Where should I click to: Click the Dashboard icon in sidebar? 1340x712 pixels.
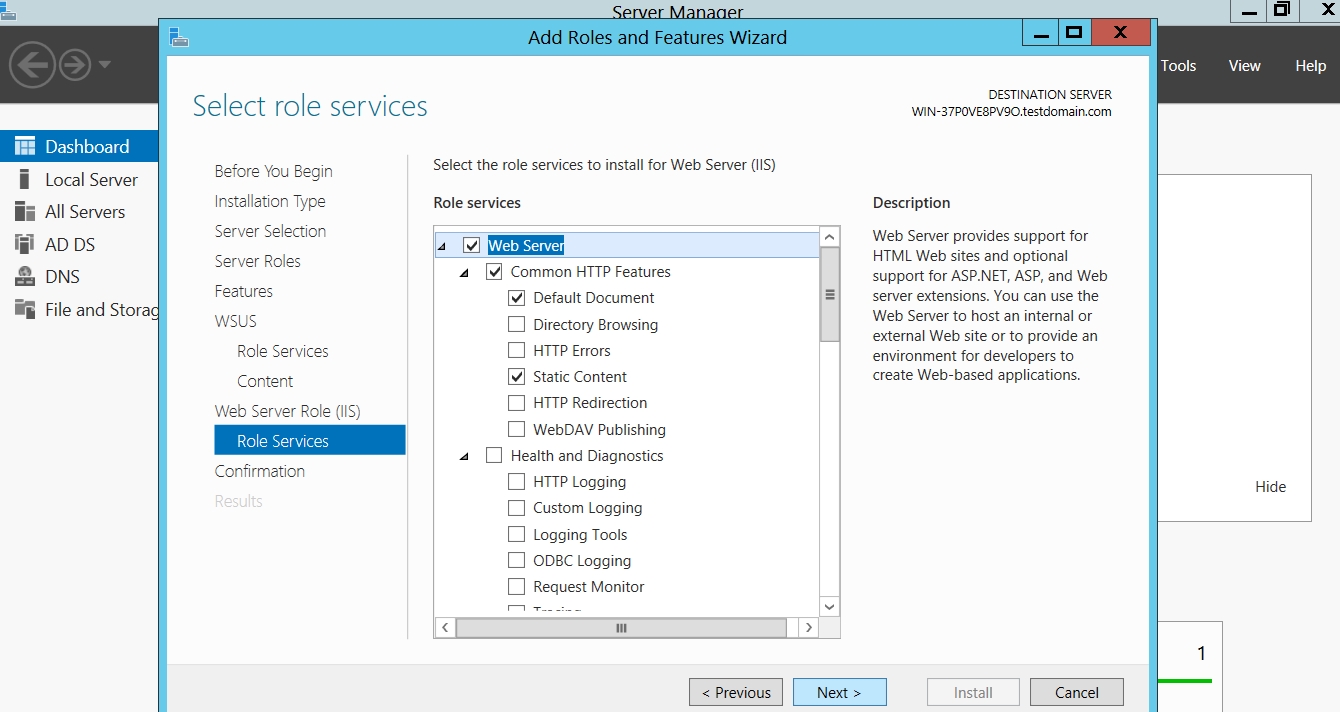(25, 146)
